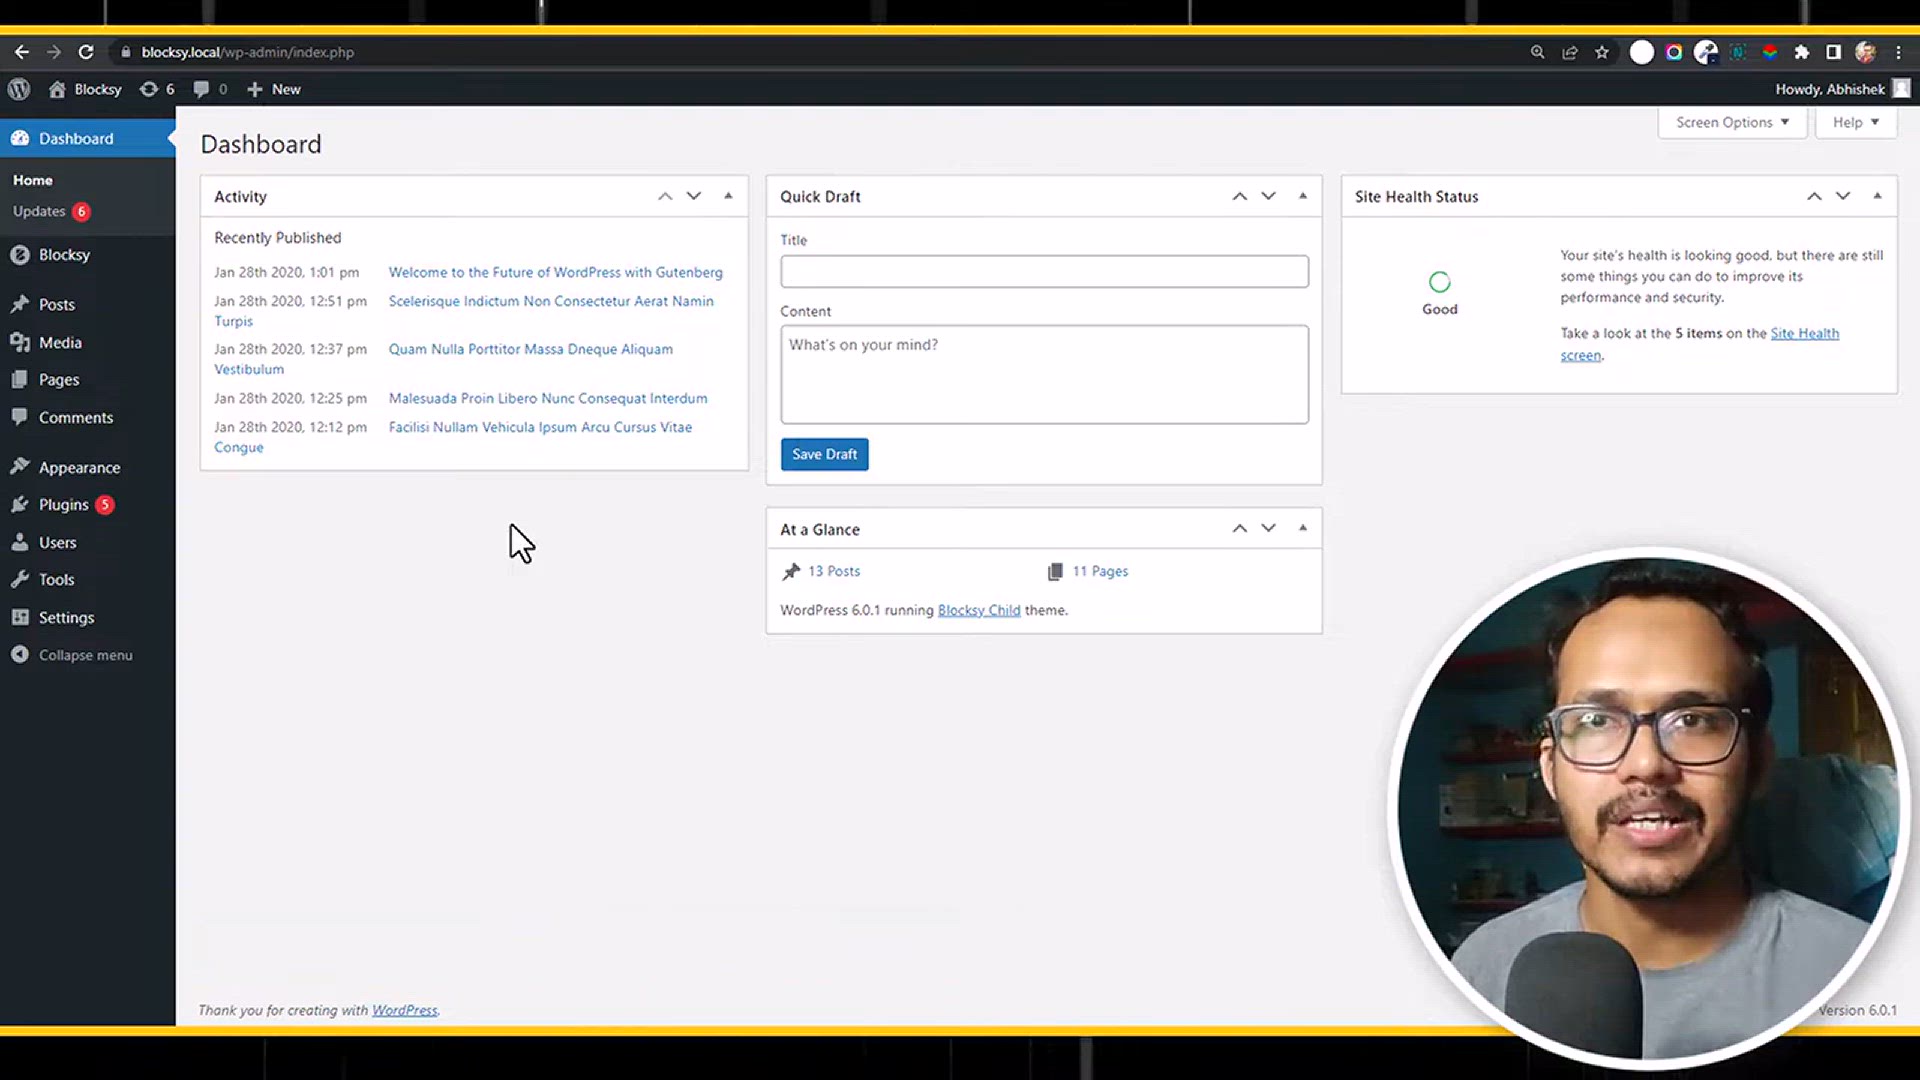Move Site Health Status widget up
The image size is (1920, 1080).
coord(1814,196)
